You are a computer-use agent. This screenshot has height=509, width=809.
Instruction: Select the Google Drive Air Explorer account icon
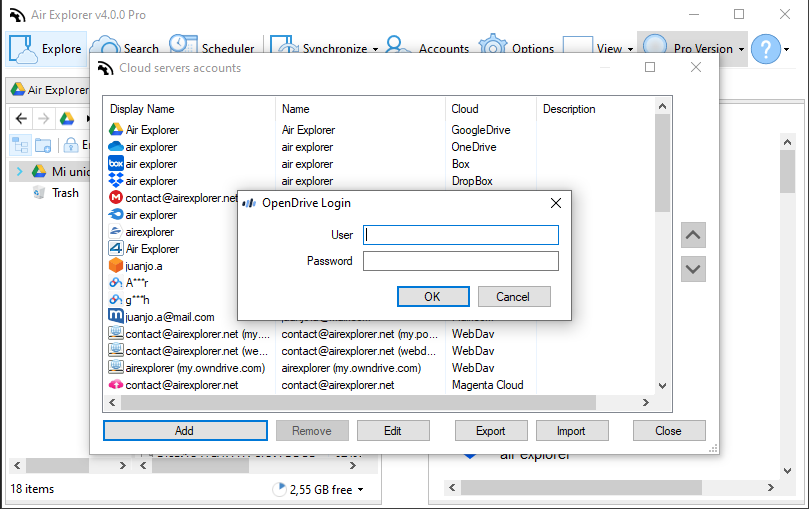coord(116,129)
